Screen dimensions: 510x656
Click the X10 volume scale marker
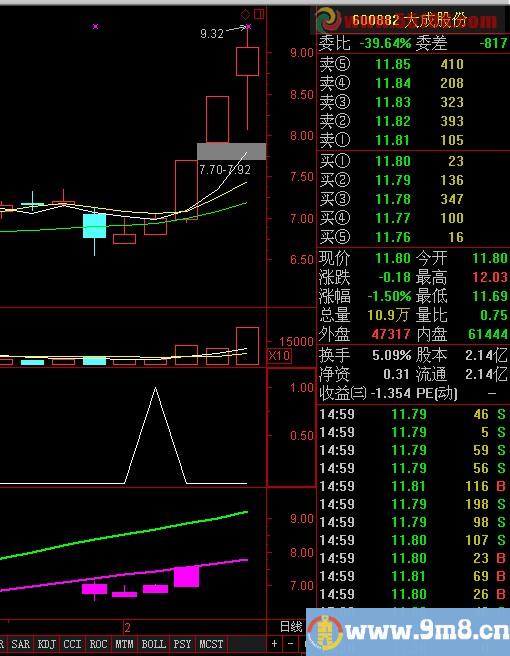(279, 356)
